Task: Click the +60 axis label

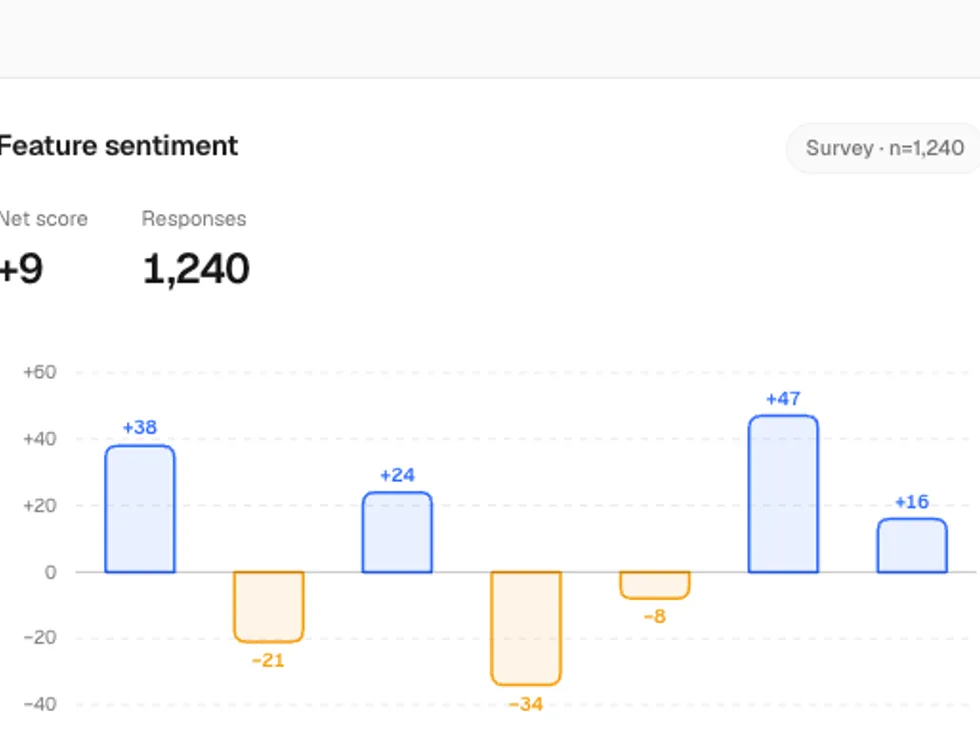Action: click(x=40, y=372)
